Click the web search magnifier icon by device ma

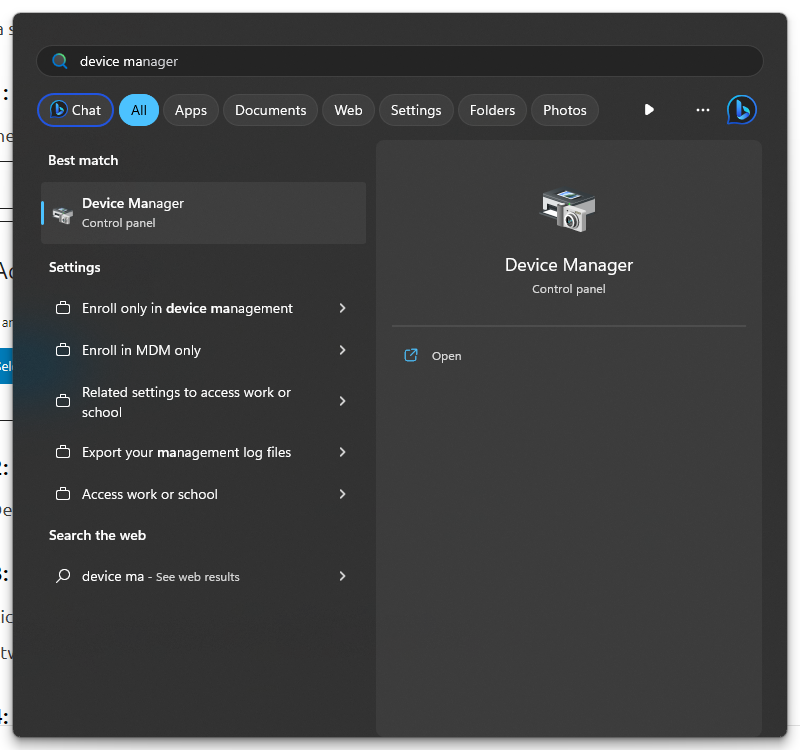[x=63, y=577]
